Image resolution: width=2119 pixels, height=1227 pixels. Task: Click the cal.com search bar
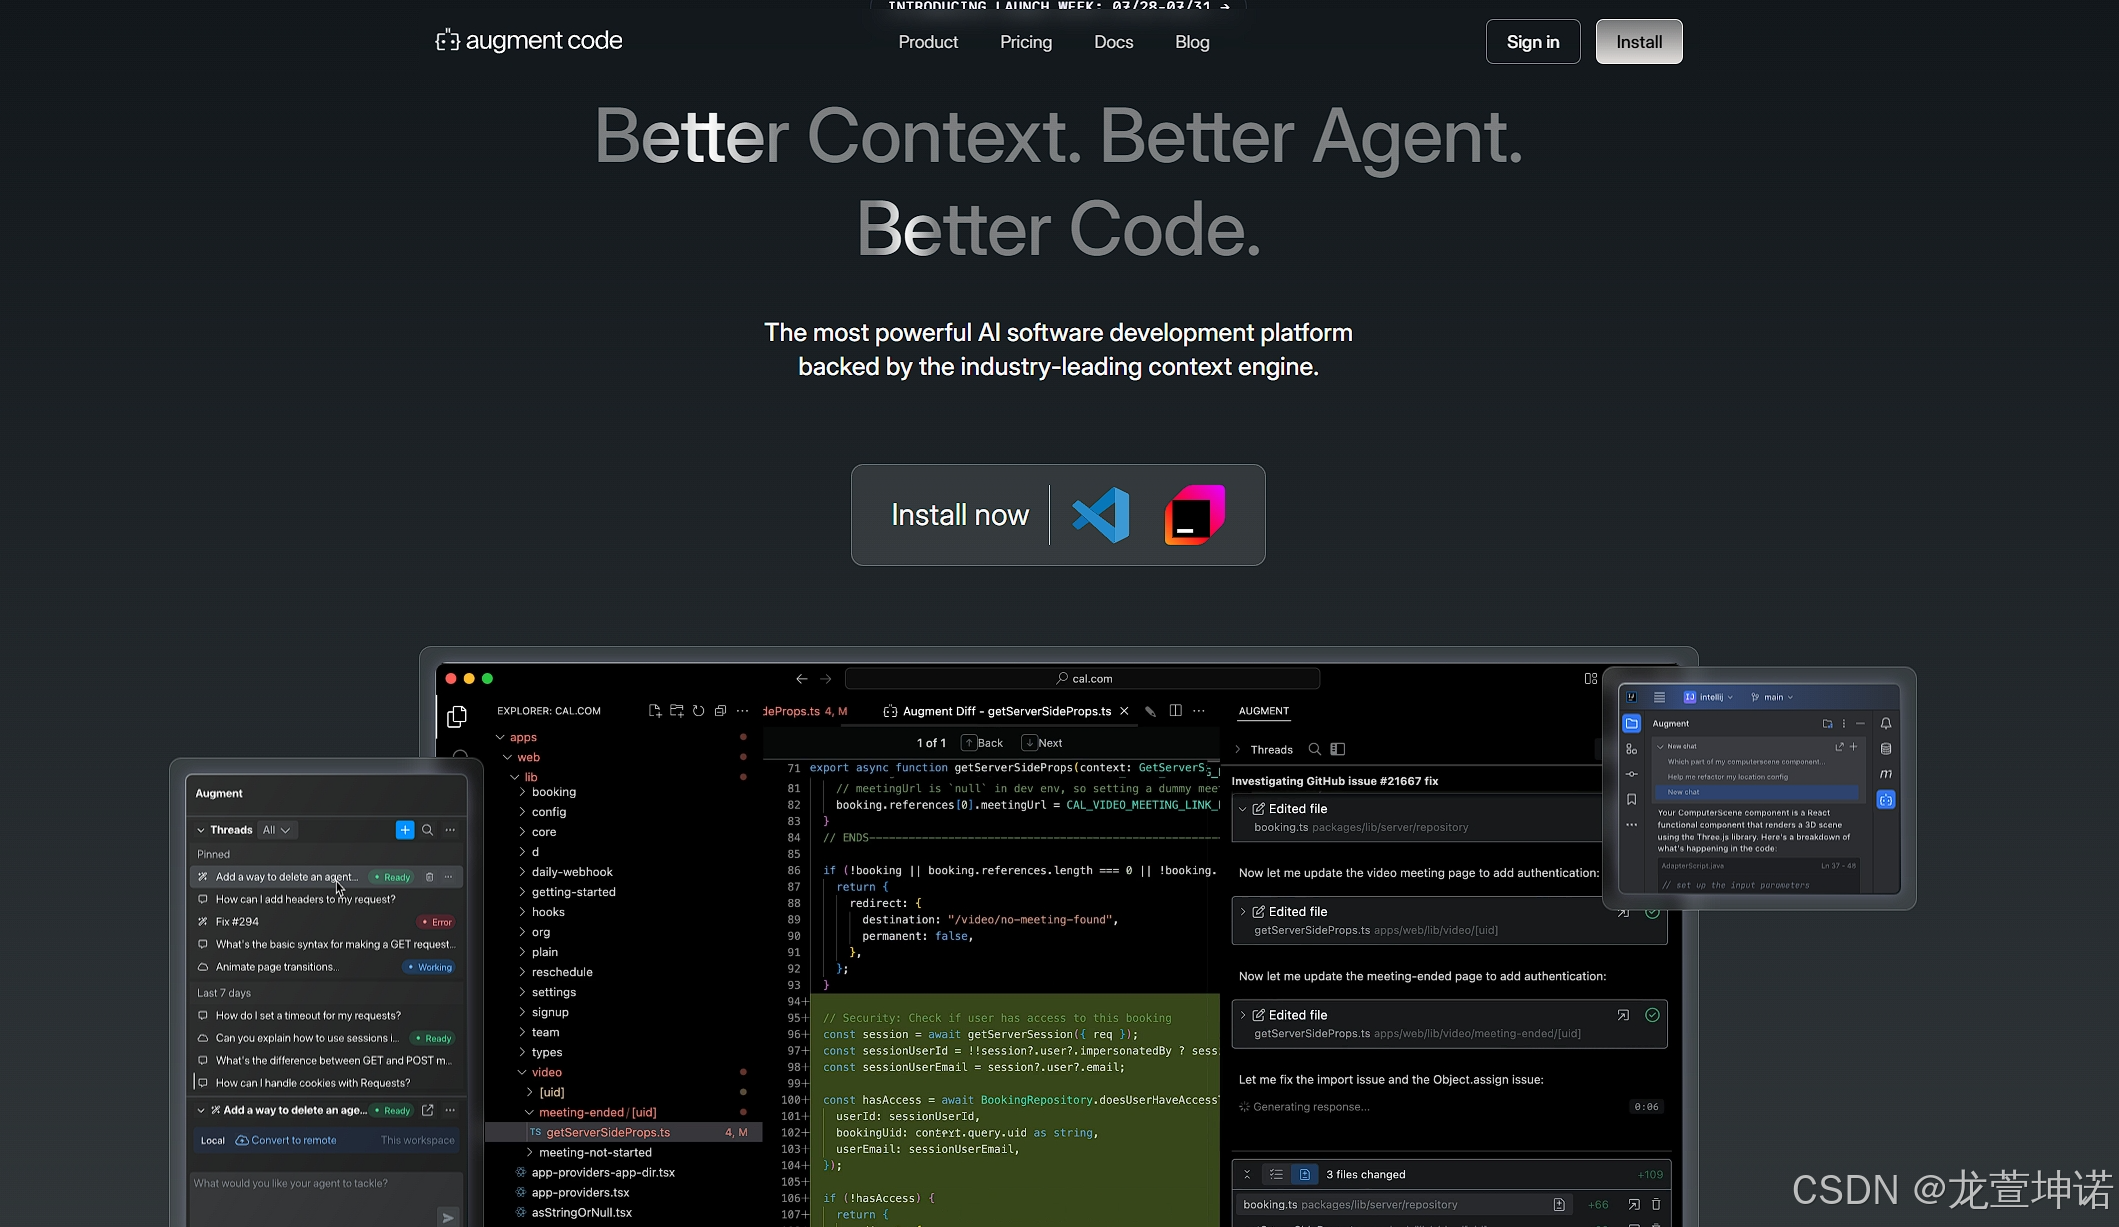coord(1083,678)
